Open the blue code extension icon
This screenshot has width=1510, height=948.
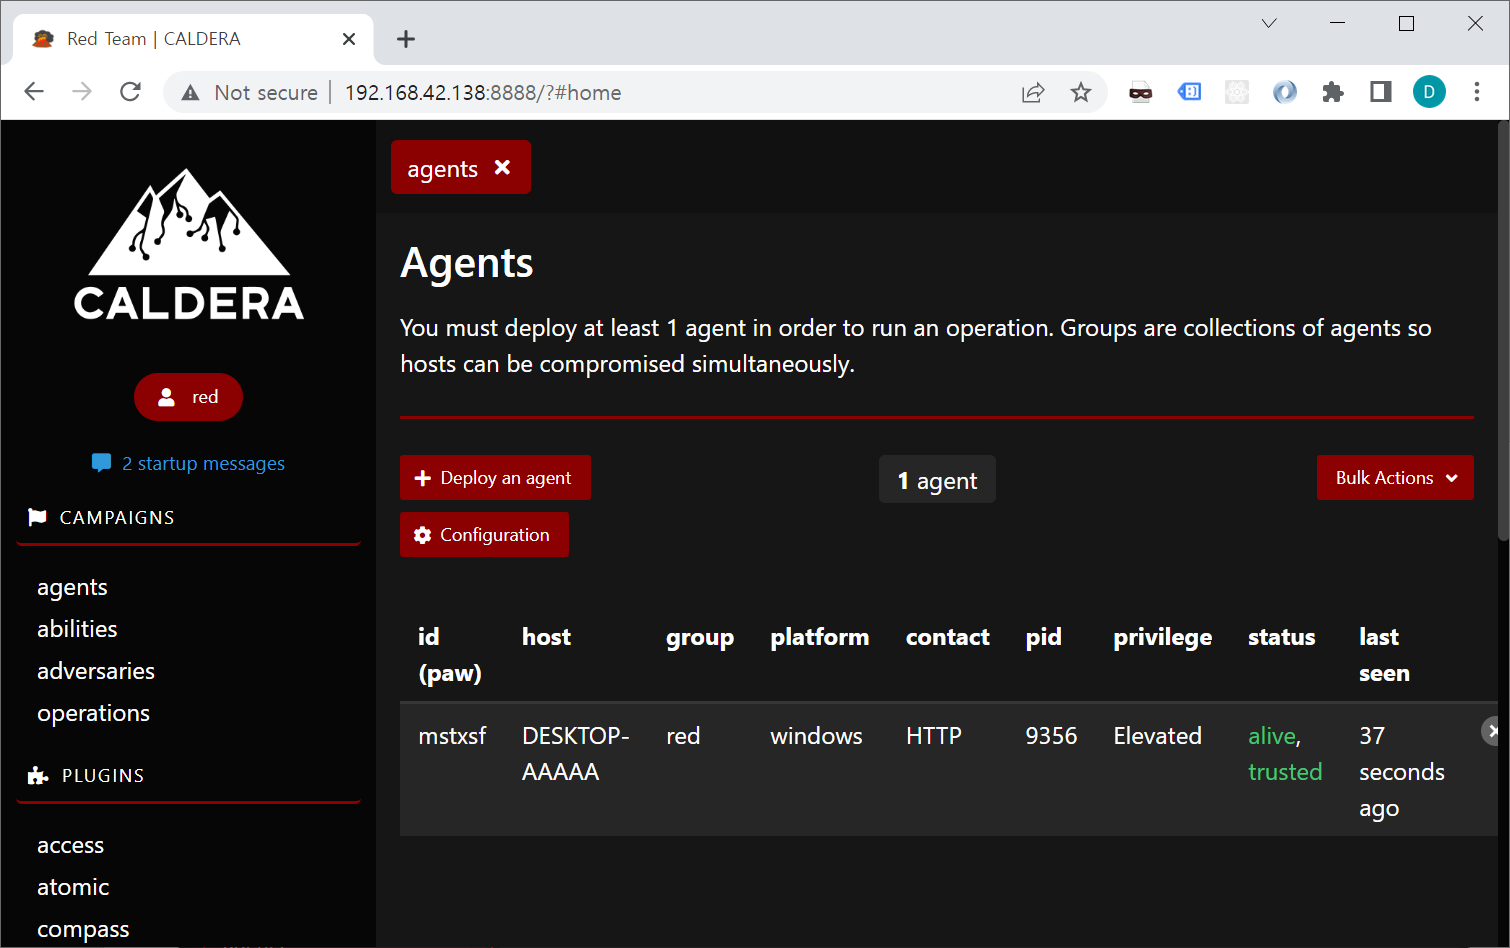point(1189,92)
